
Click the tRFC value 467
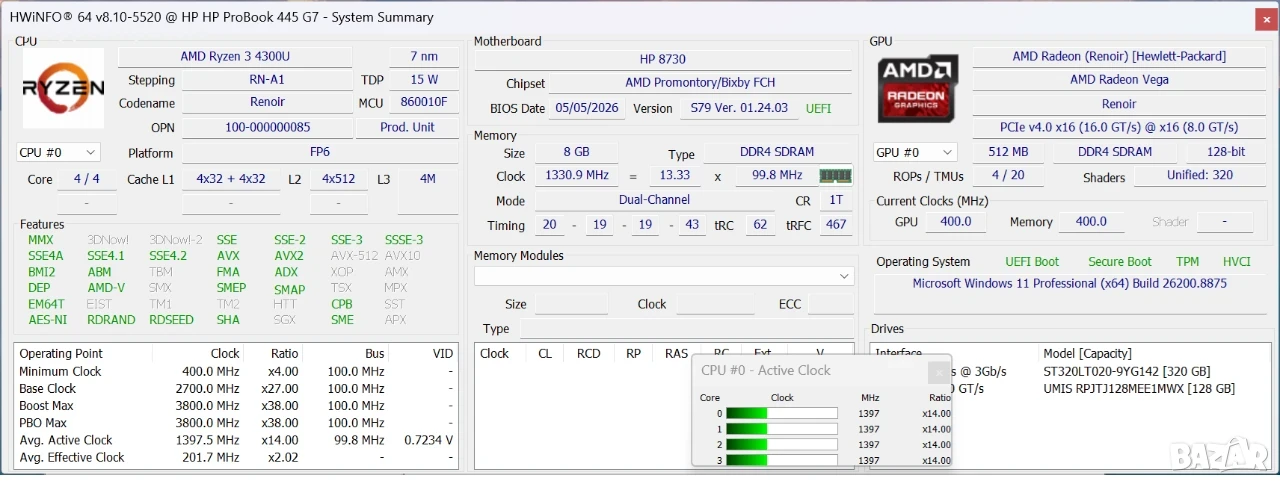point(835,225)
